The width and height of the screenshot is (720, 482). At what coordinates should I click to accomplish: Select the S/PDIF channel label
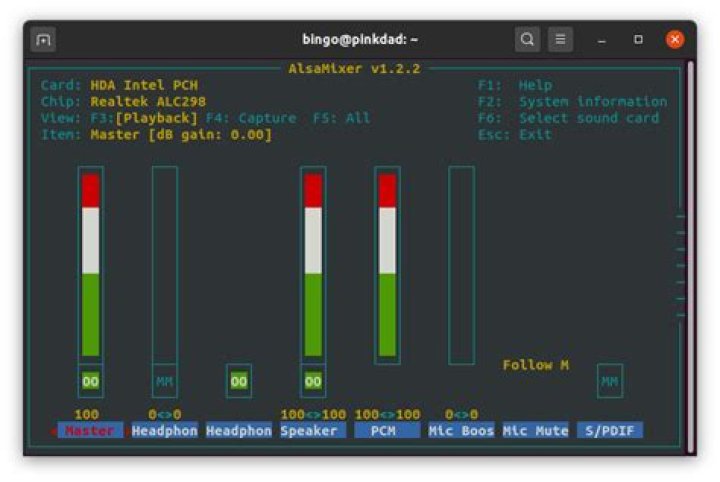click(610, 431)
